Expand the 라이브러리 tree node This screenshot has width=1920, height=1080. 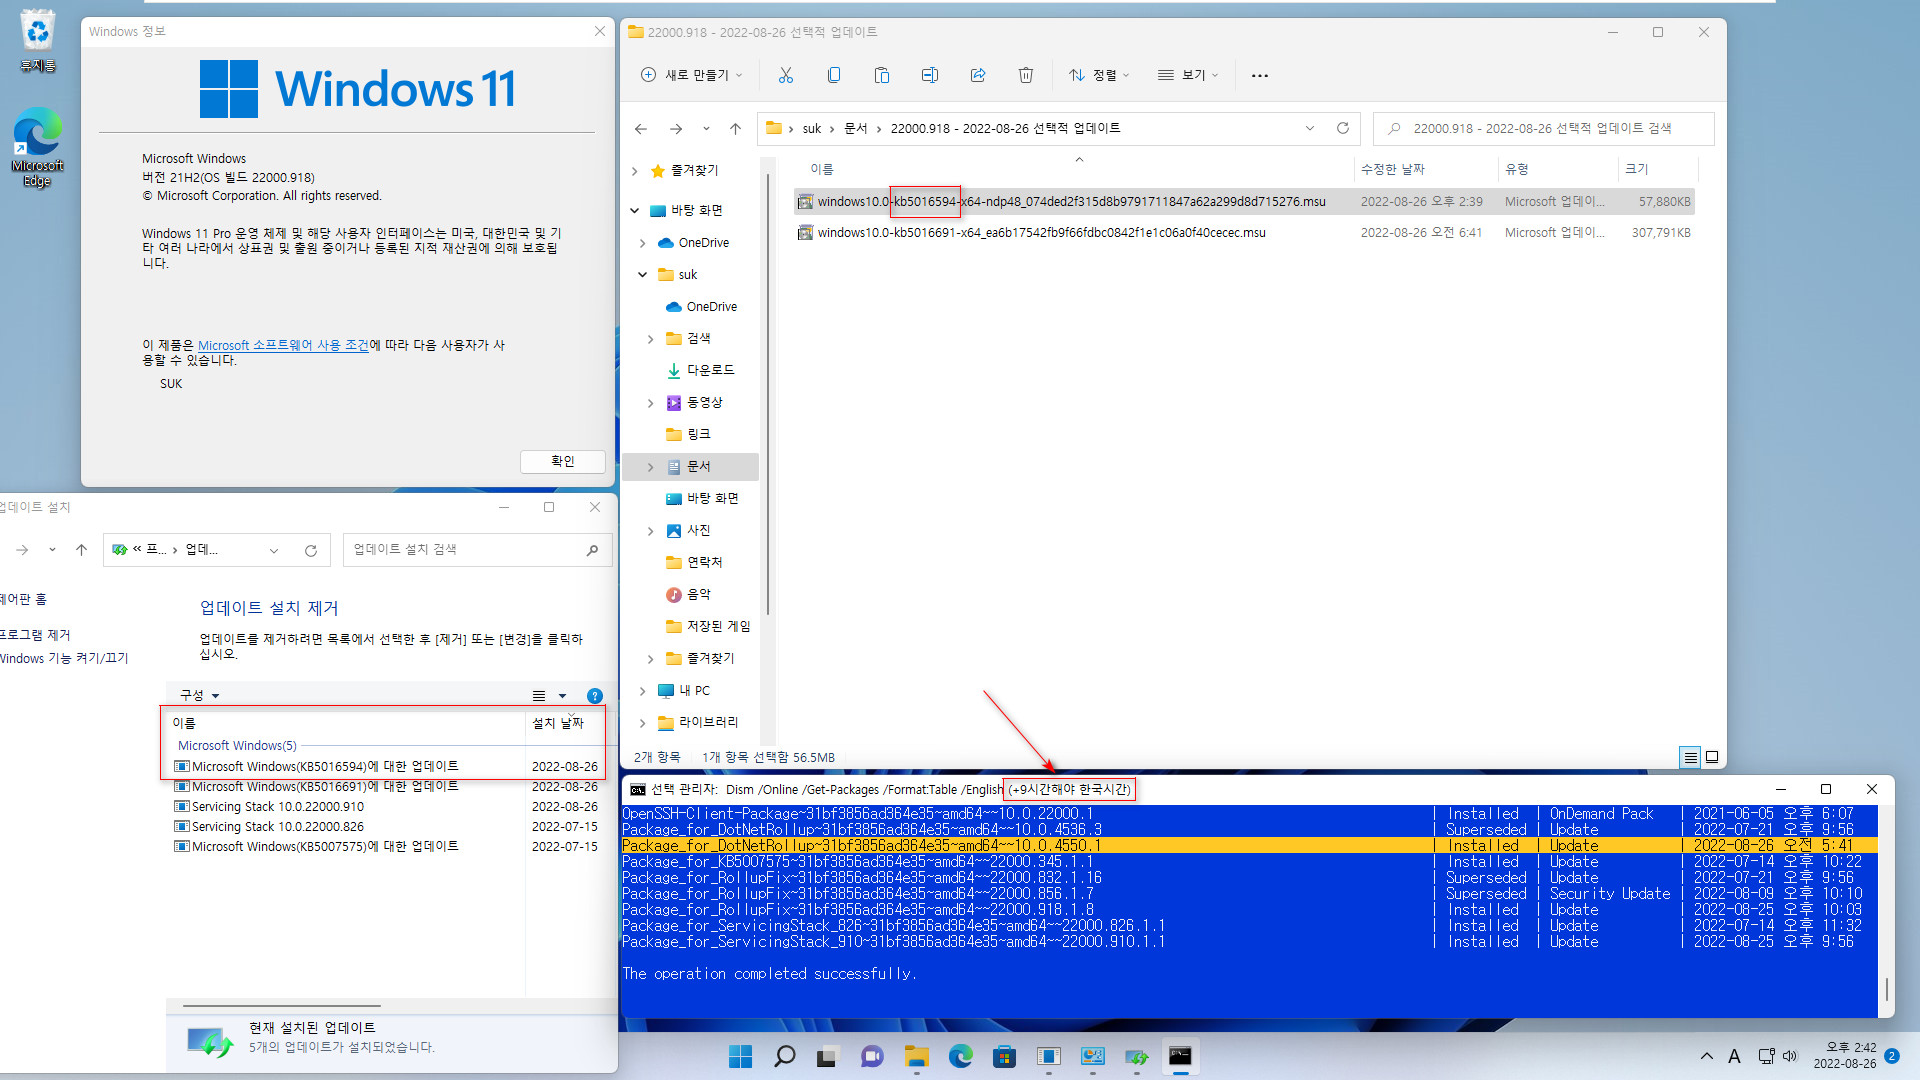[642, 723]
